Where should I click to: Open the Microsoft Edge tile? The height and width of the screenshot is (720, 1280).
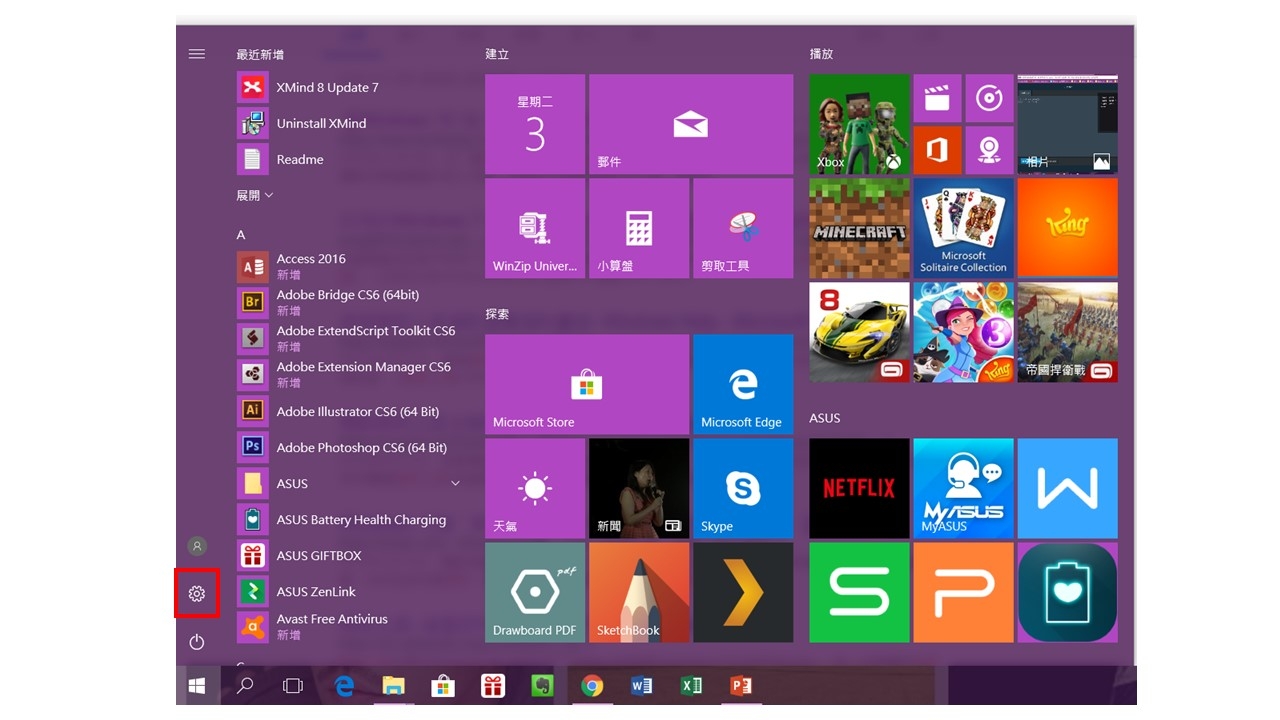click(x=743, y=384)
